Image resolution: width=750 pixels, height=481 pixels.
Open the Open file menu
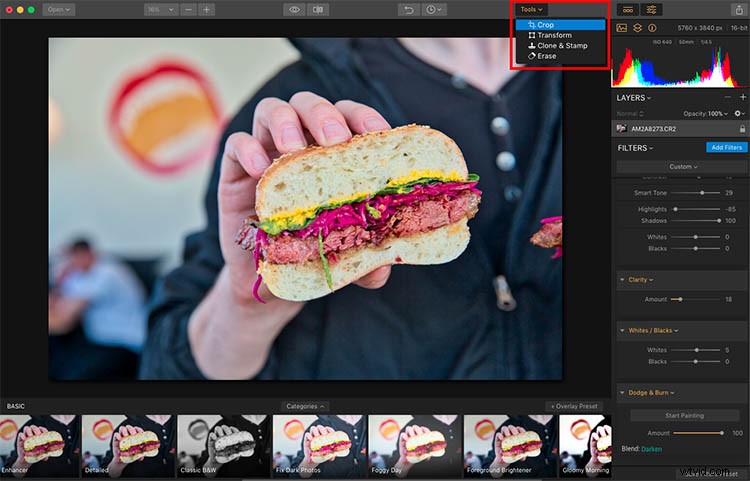[59, 10]
